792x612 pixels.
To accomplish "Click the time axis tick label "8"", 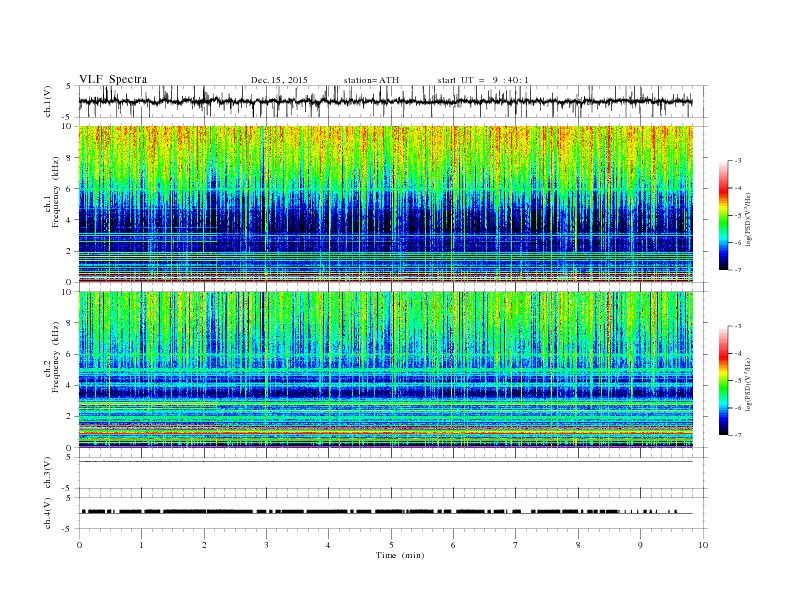I will pyautogui.click(x=578, y=545).
